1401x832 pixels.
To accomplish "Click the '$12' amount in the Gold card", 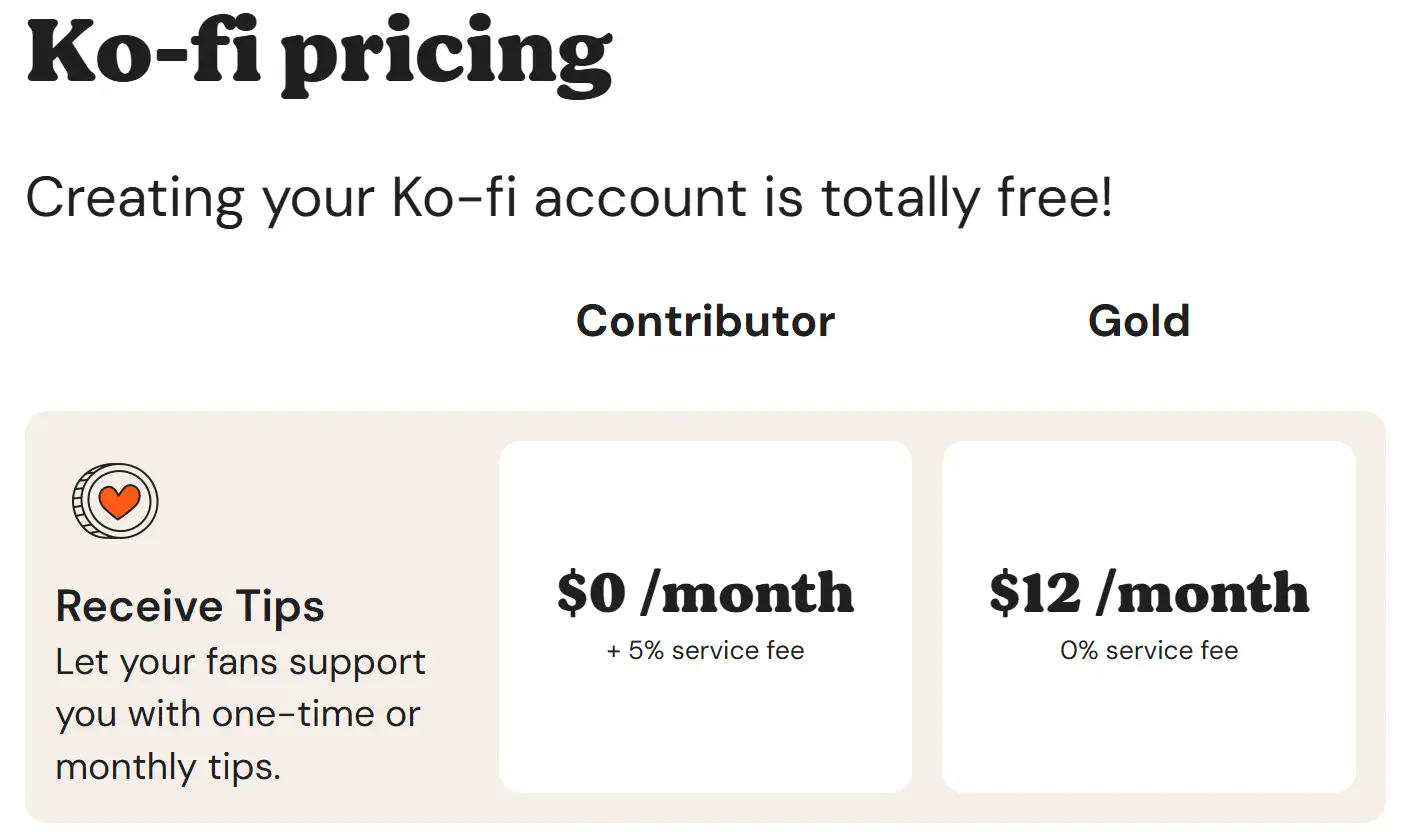I will [x=1035, y=593].
